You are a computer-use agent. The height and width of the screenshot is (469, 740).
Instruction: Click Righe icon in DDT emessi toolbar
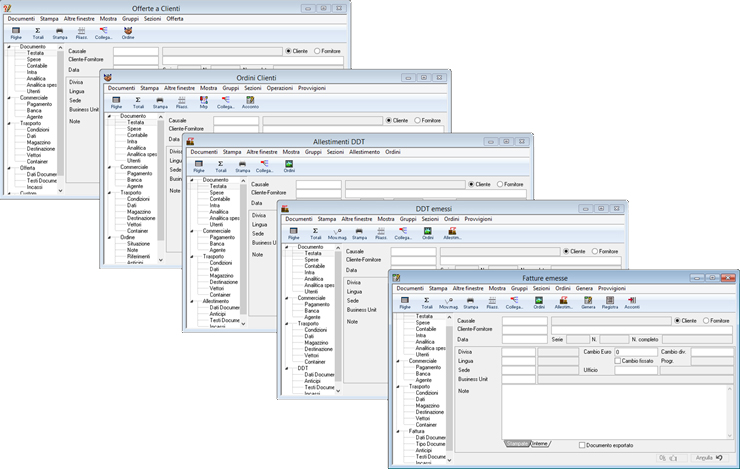(x=294, y=233)
